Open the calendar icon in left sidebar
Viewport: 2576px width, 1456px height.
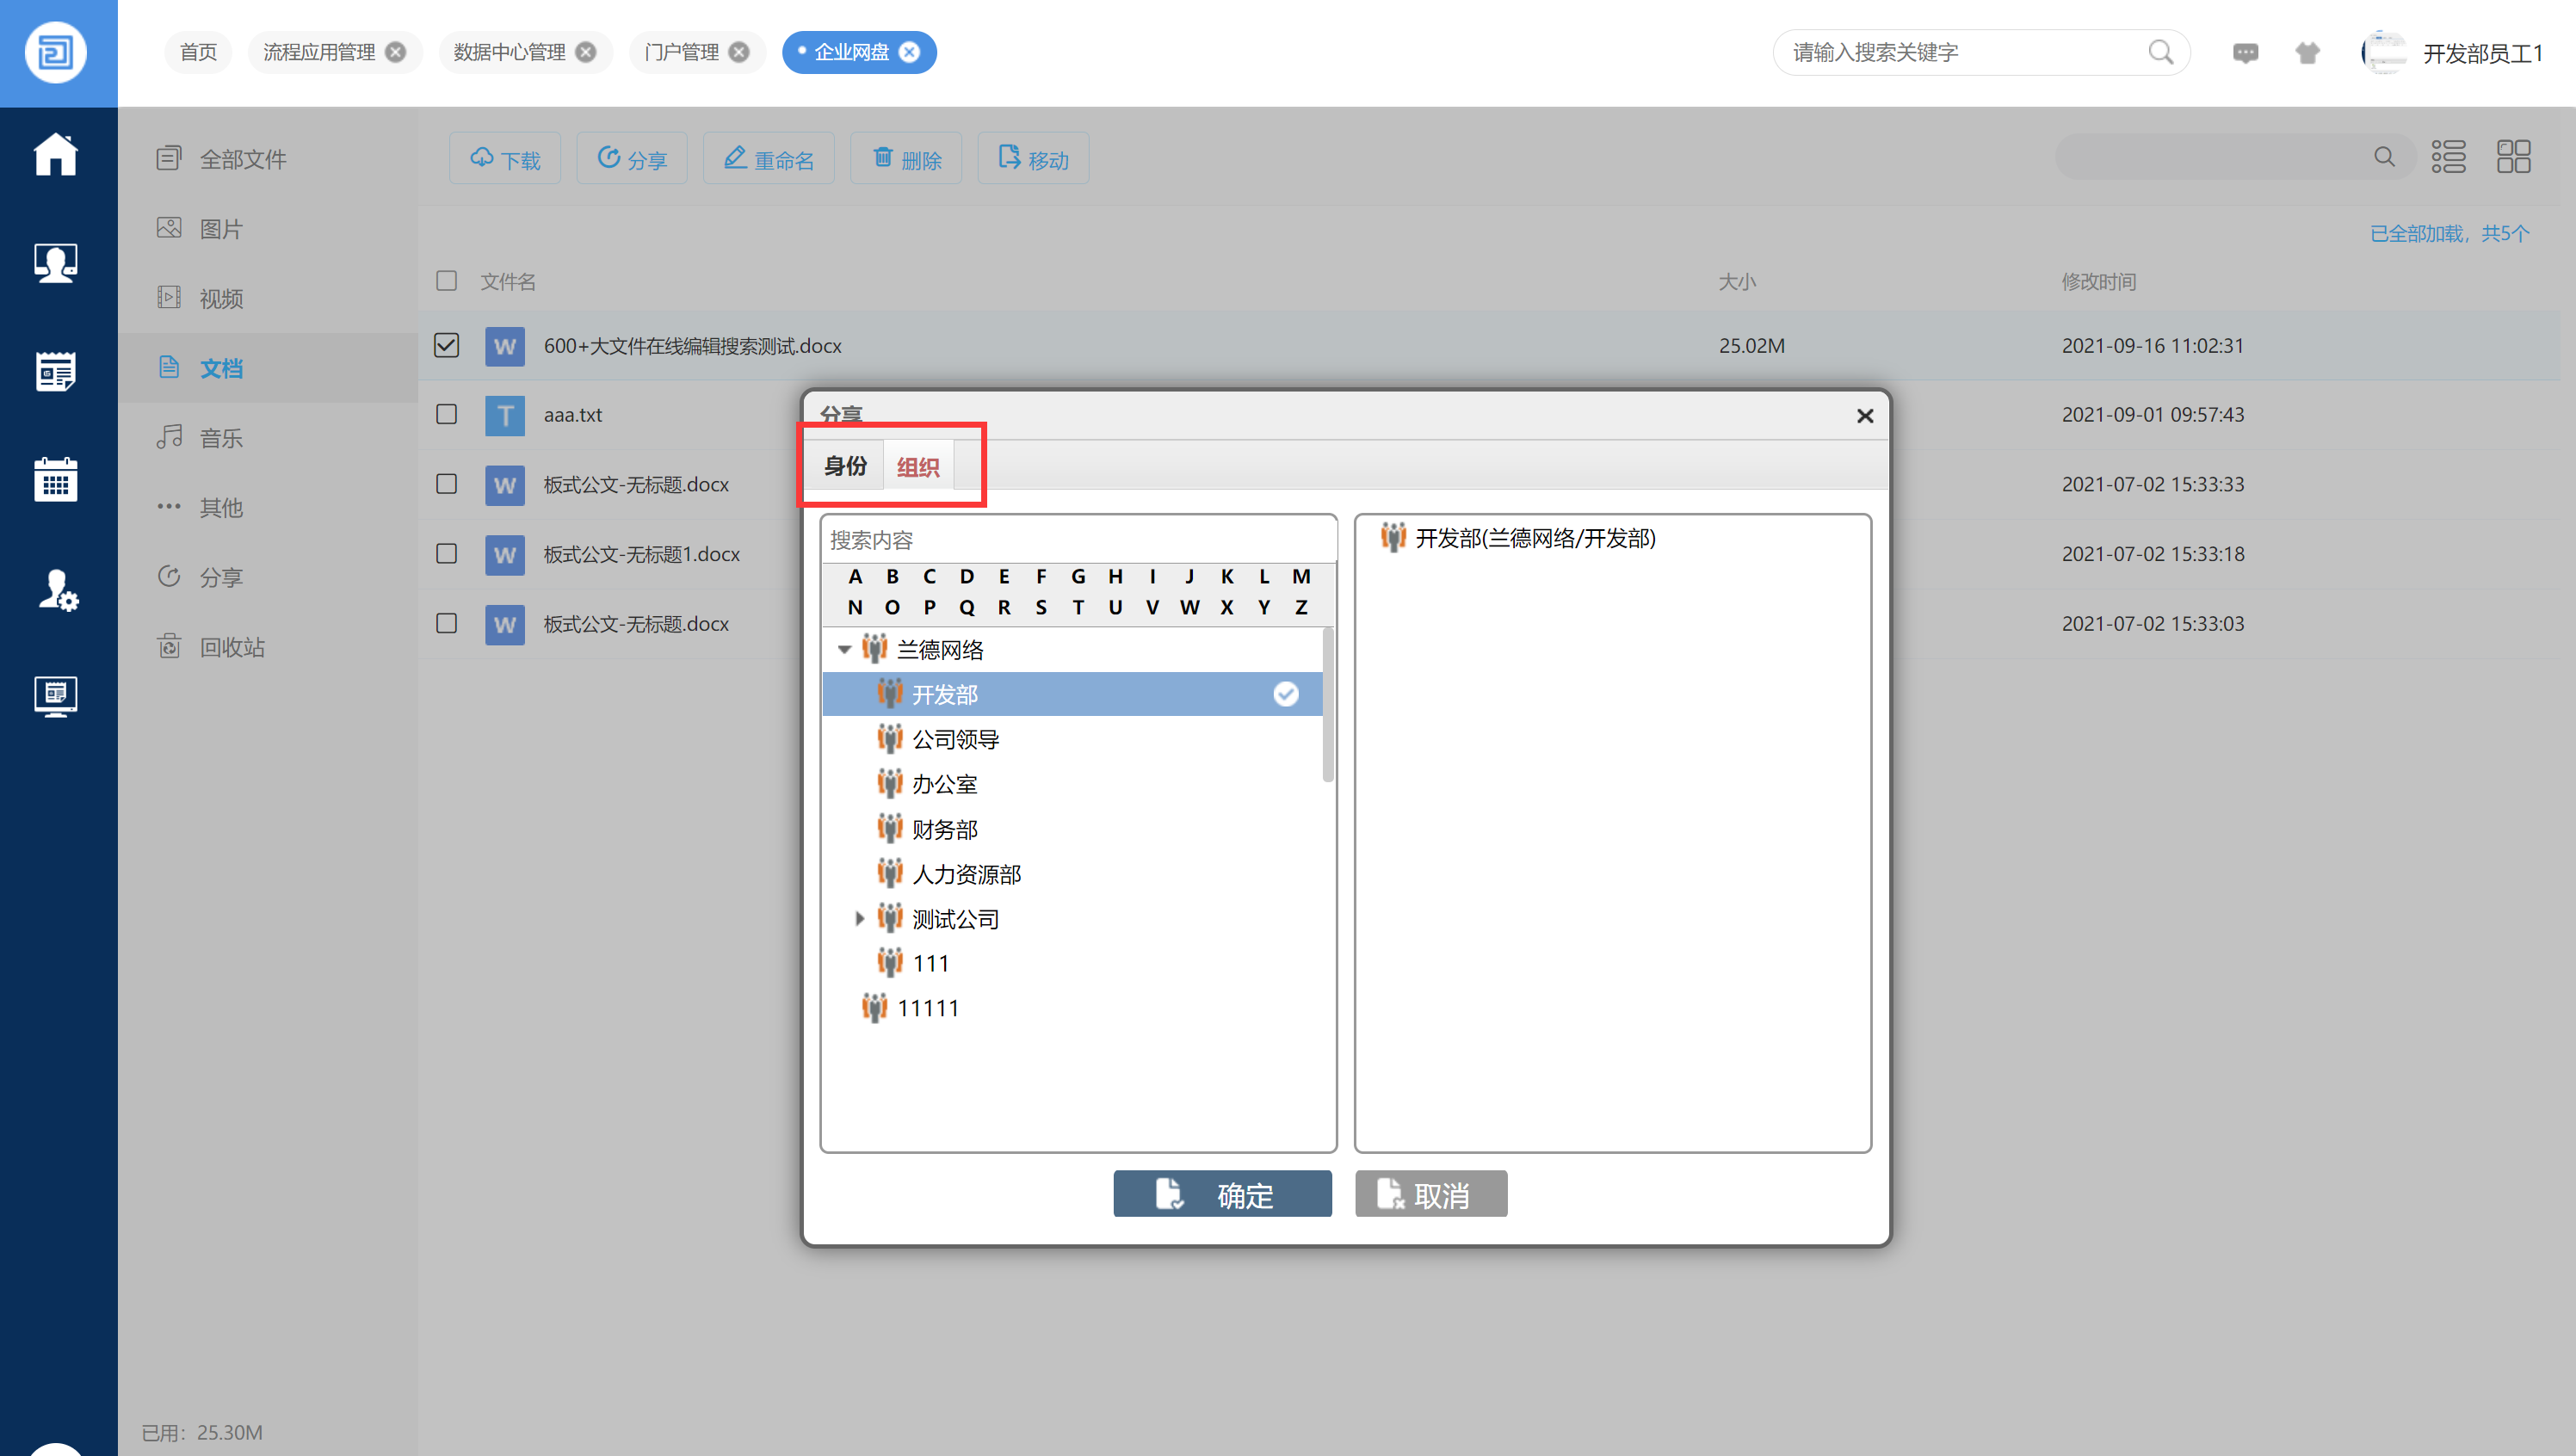pyautogui.click(x=56, y=480)
